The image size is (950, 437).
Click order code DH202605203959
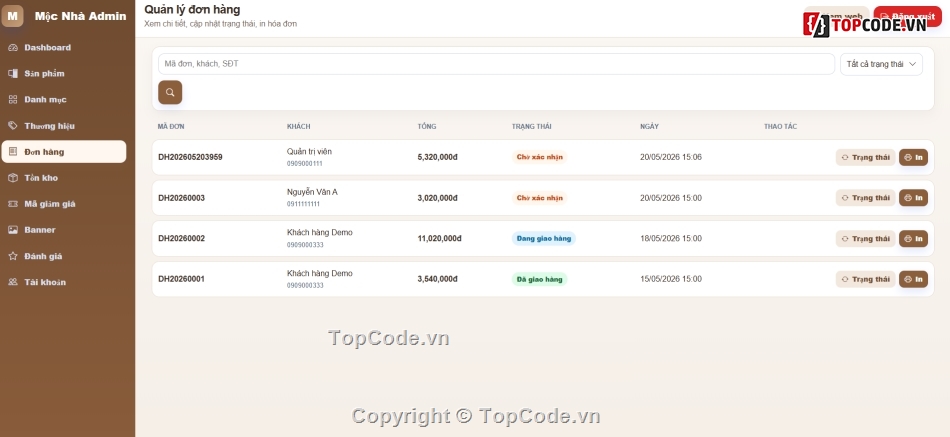[190, 157]
